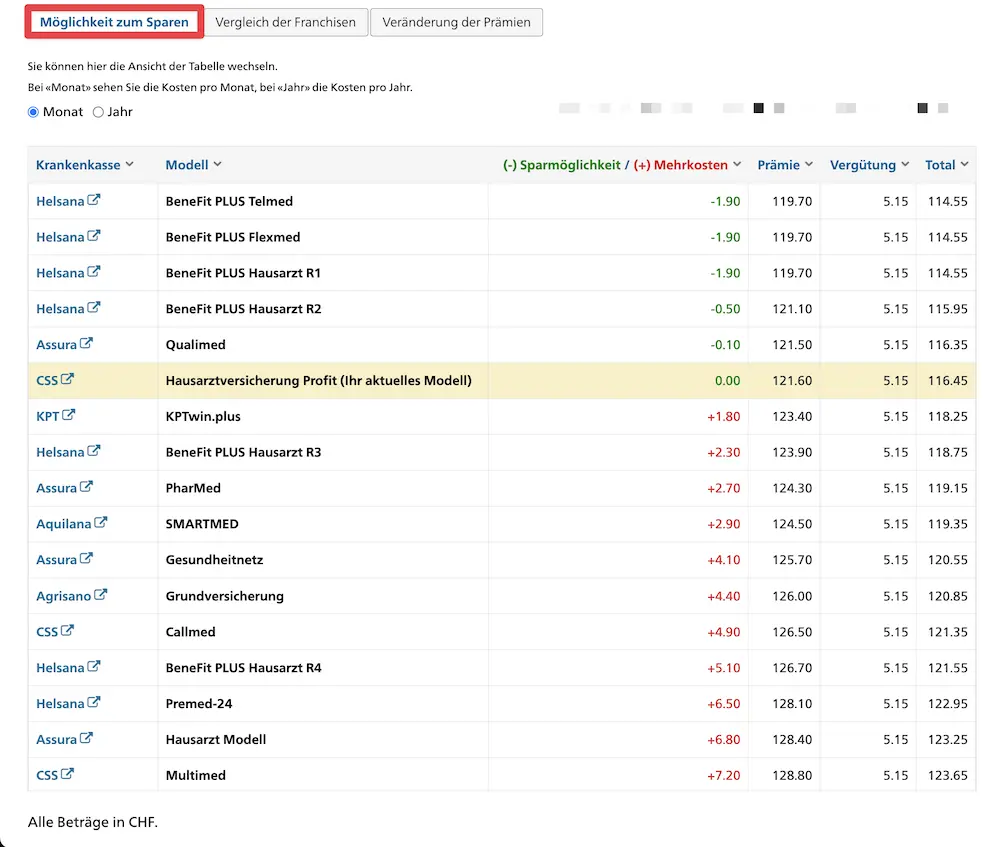
Task: Open Helsana link in BeneFit PLUS Telmed row
Action: [x=60, y=202]
